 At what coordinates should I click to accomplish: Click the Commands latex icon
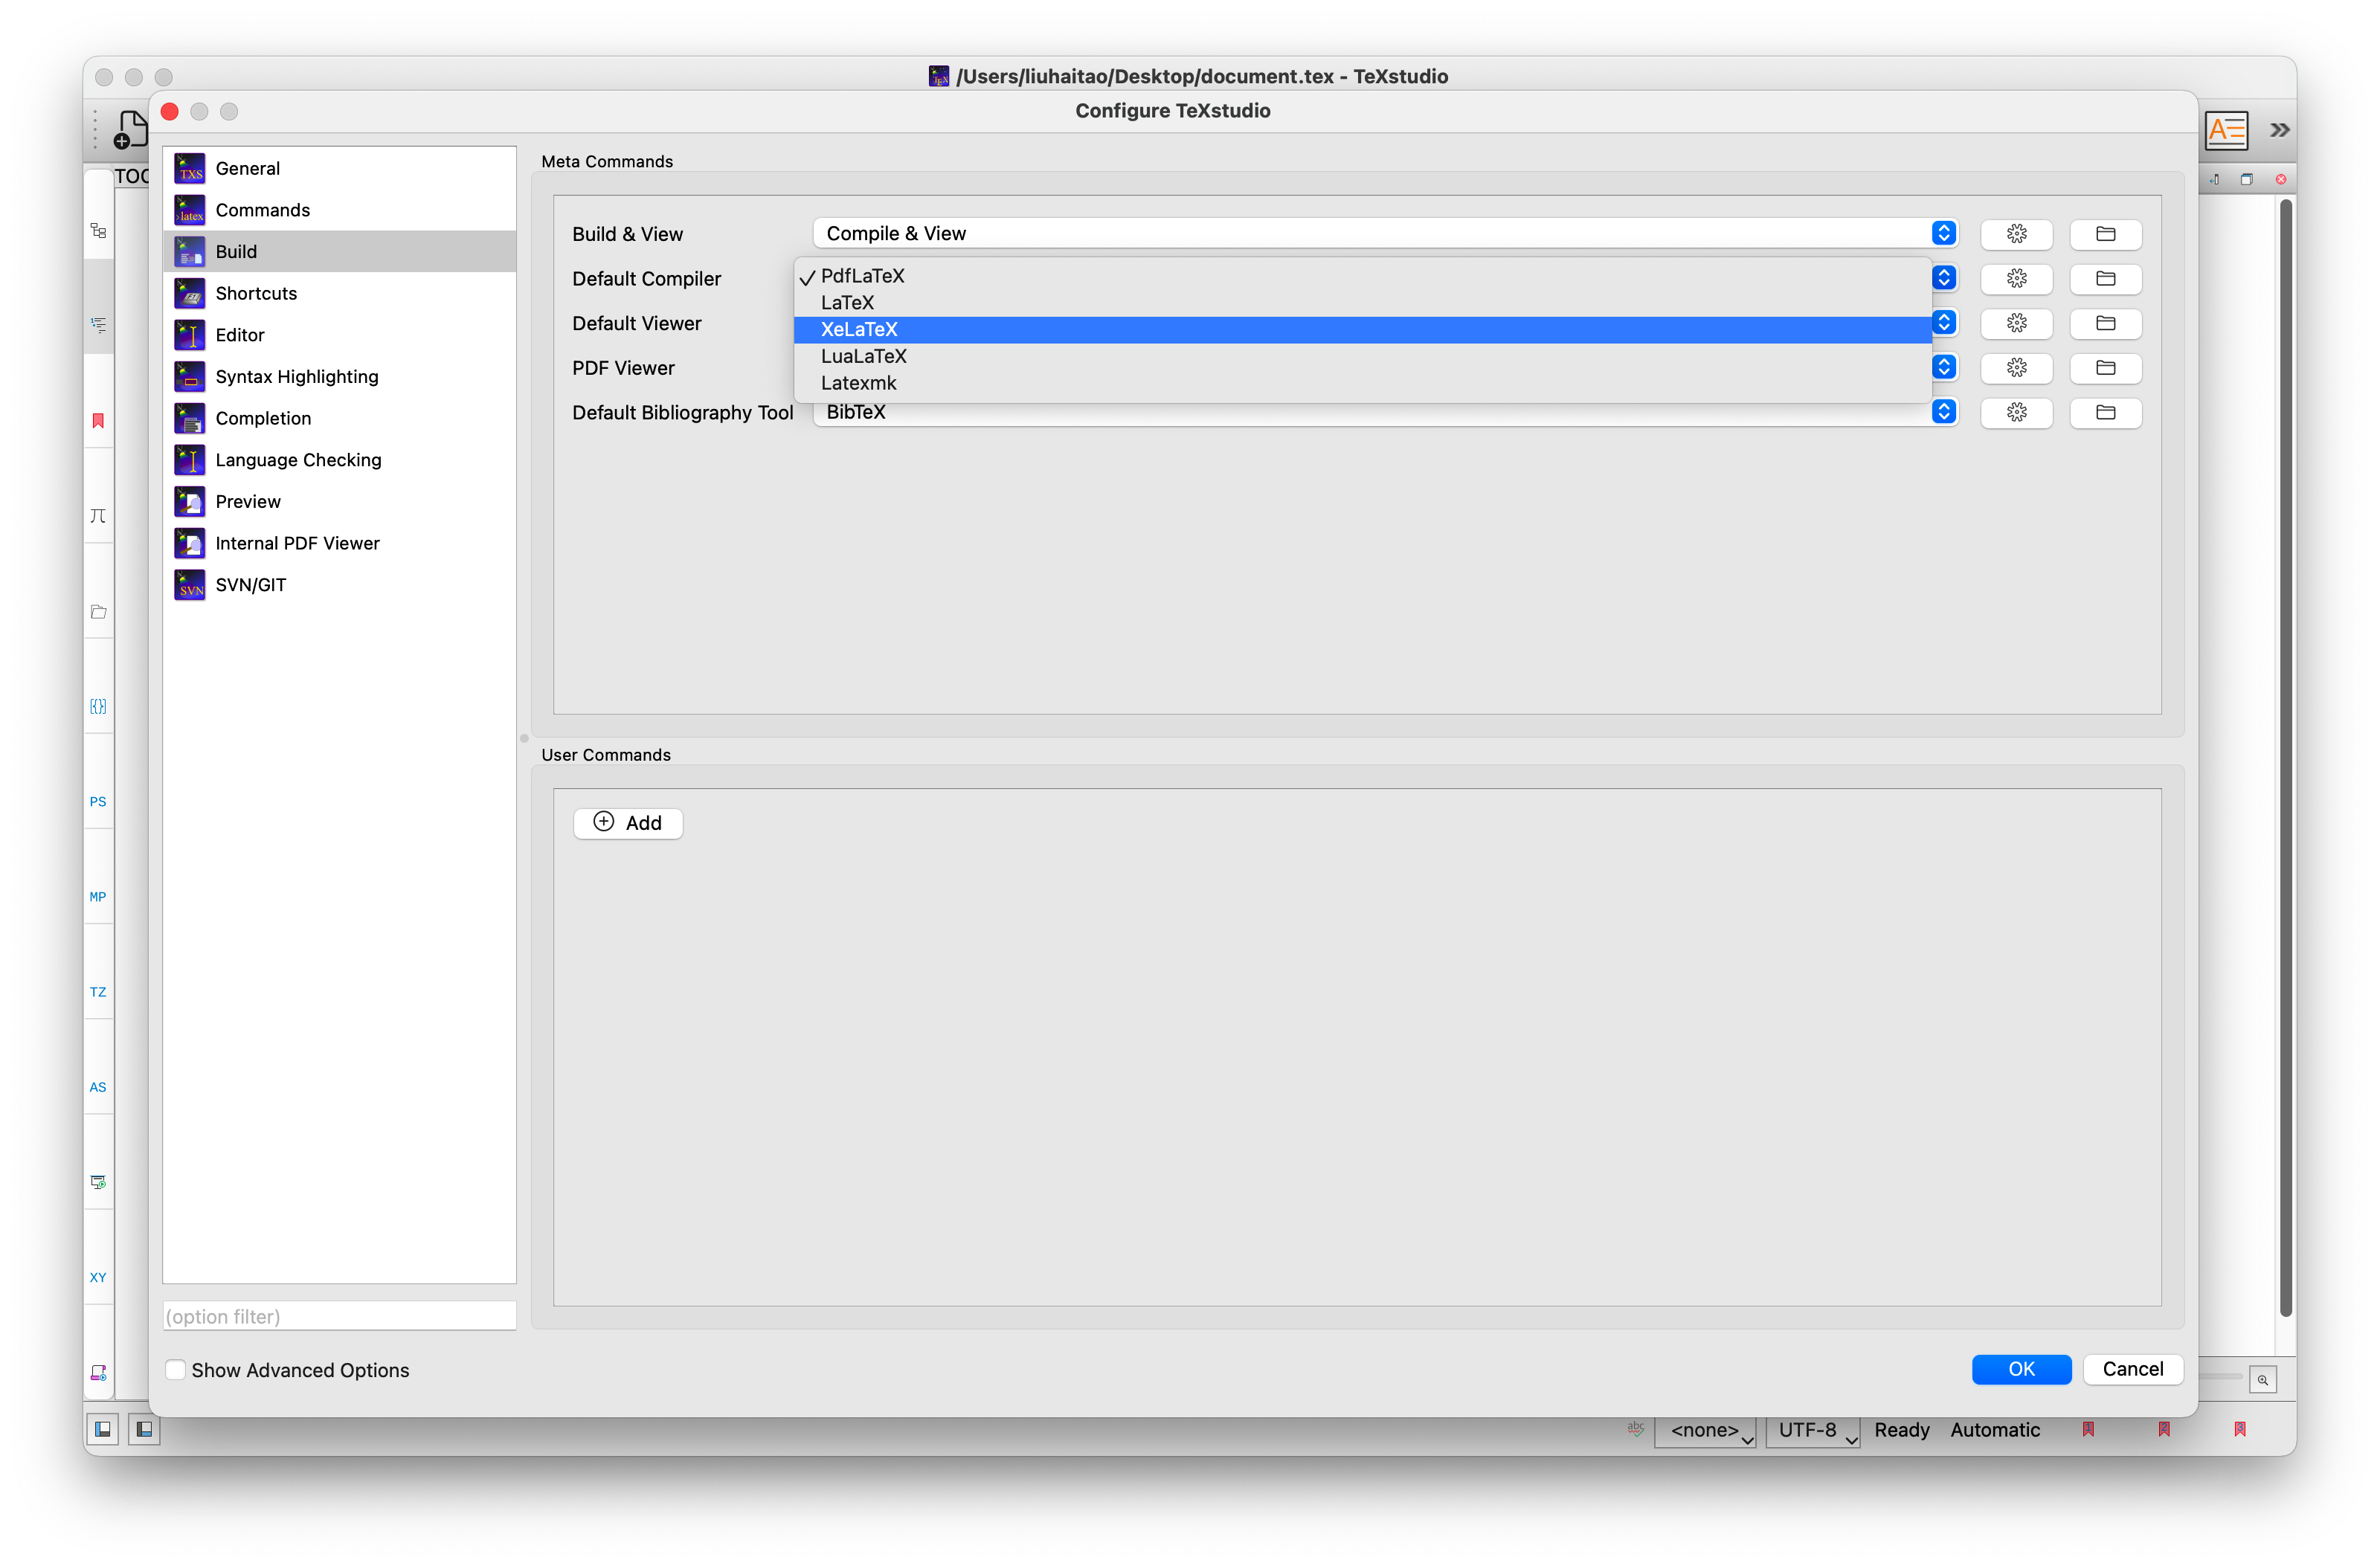coord(189,210)
